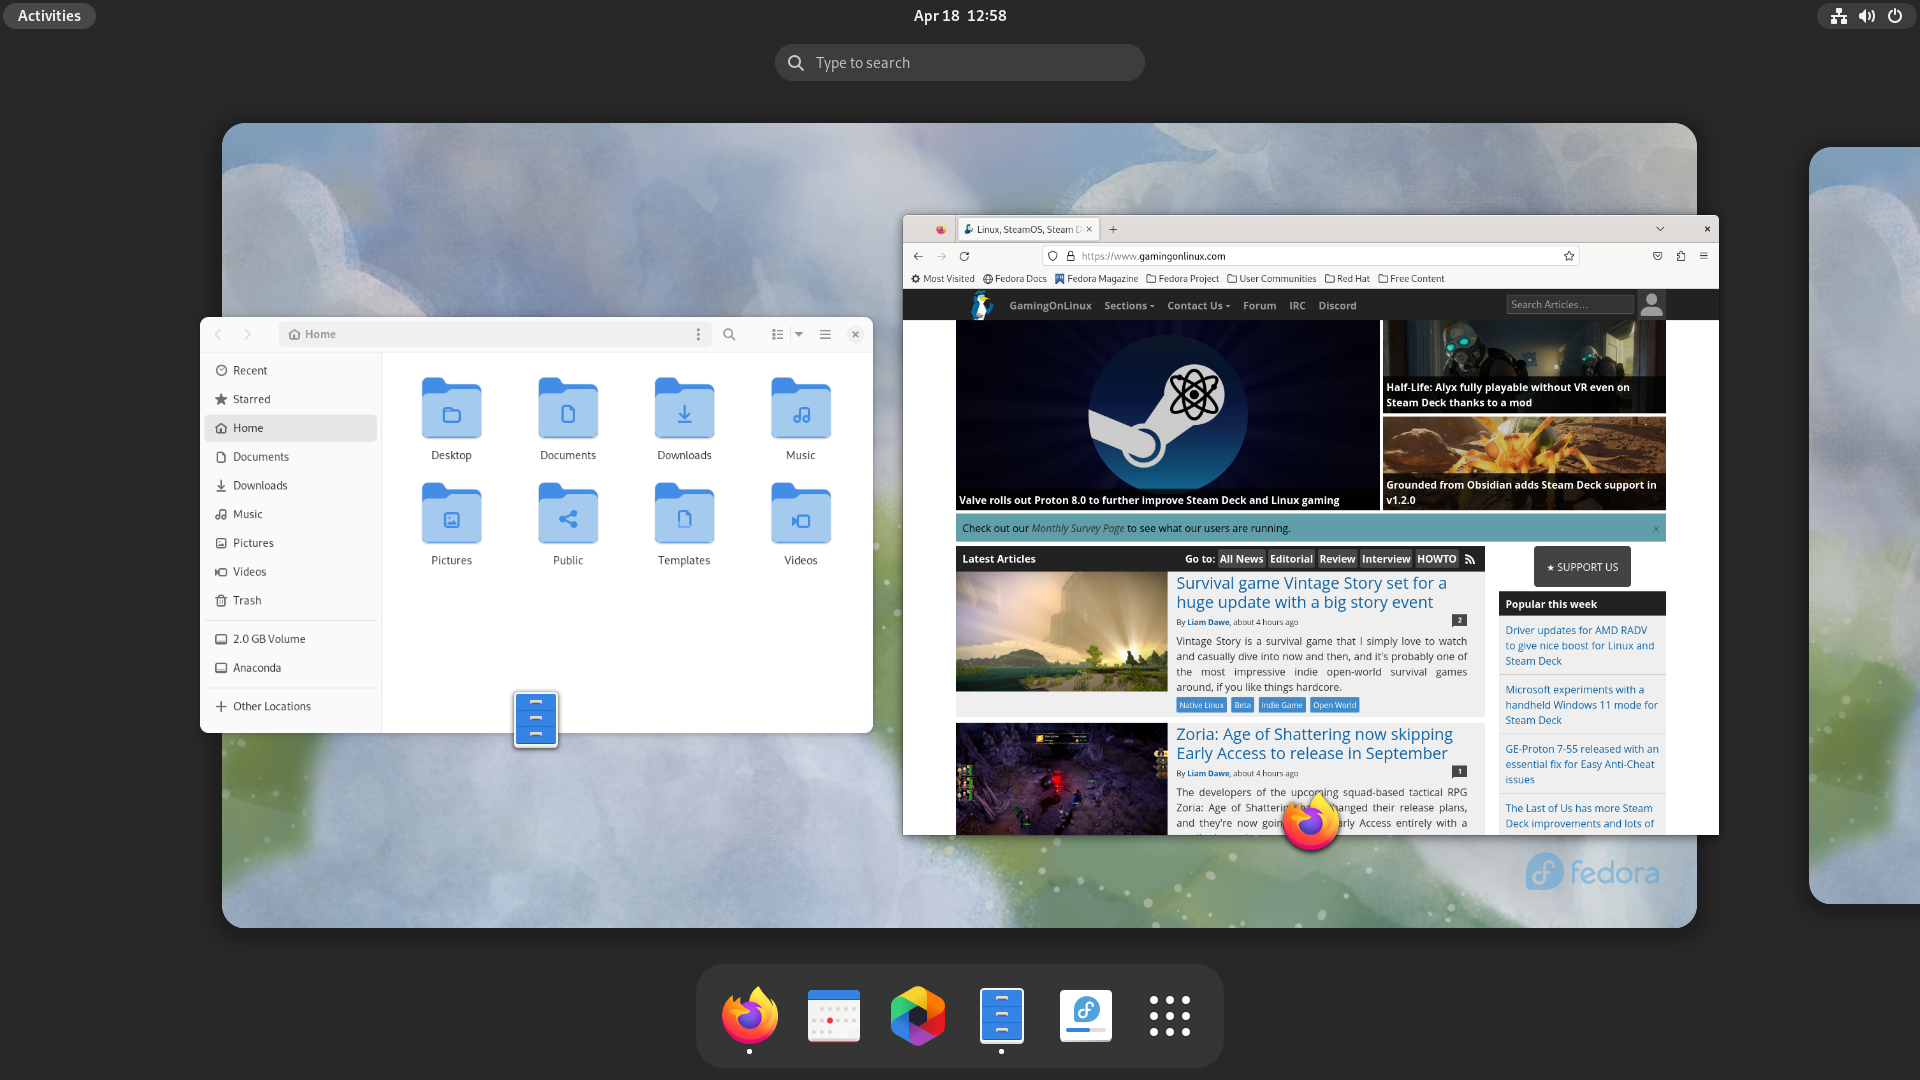Screen dimensions: 1920x1080
Task: Bookmark the current page via star icon
Action: 1569,256
